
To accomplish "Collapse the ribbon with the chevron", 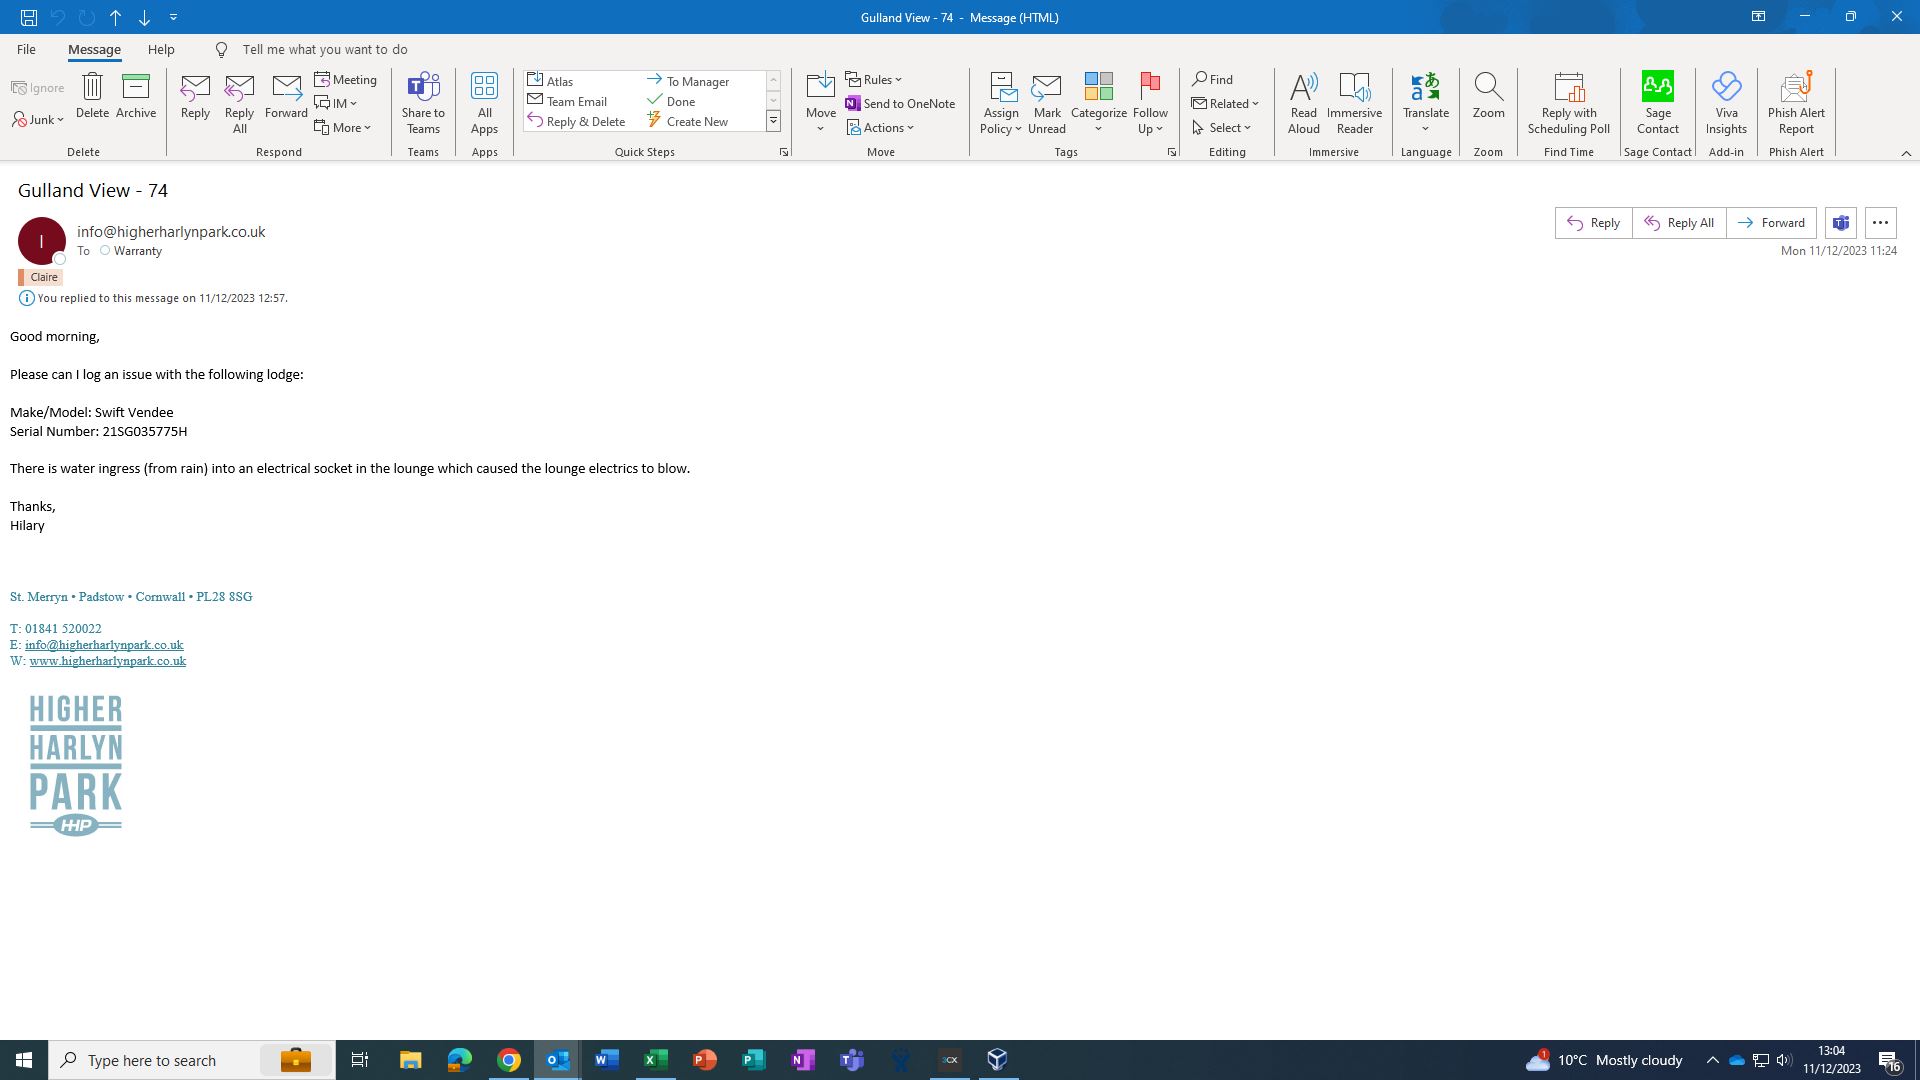I will pos(1905,153).
